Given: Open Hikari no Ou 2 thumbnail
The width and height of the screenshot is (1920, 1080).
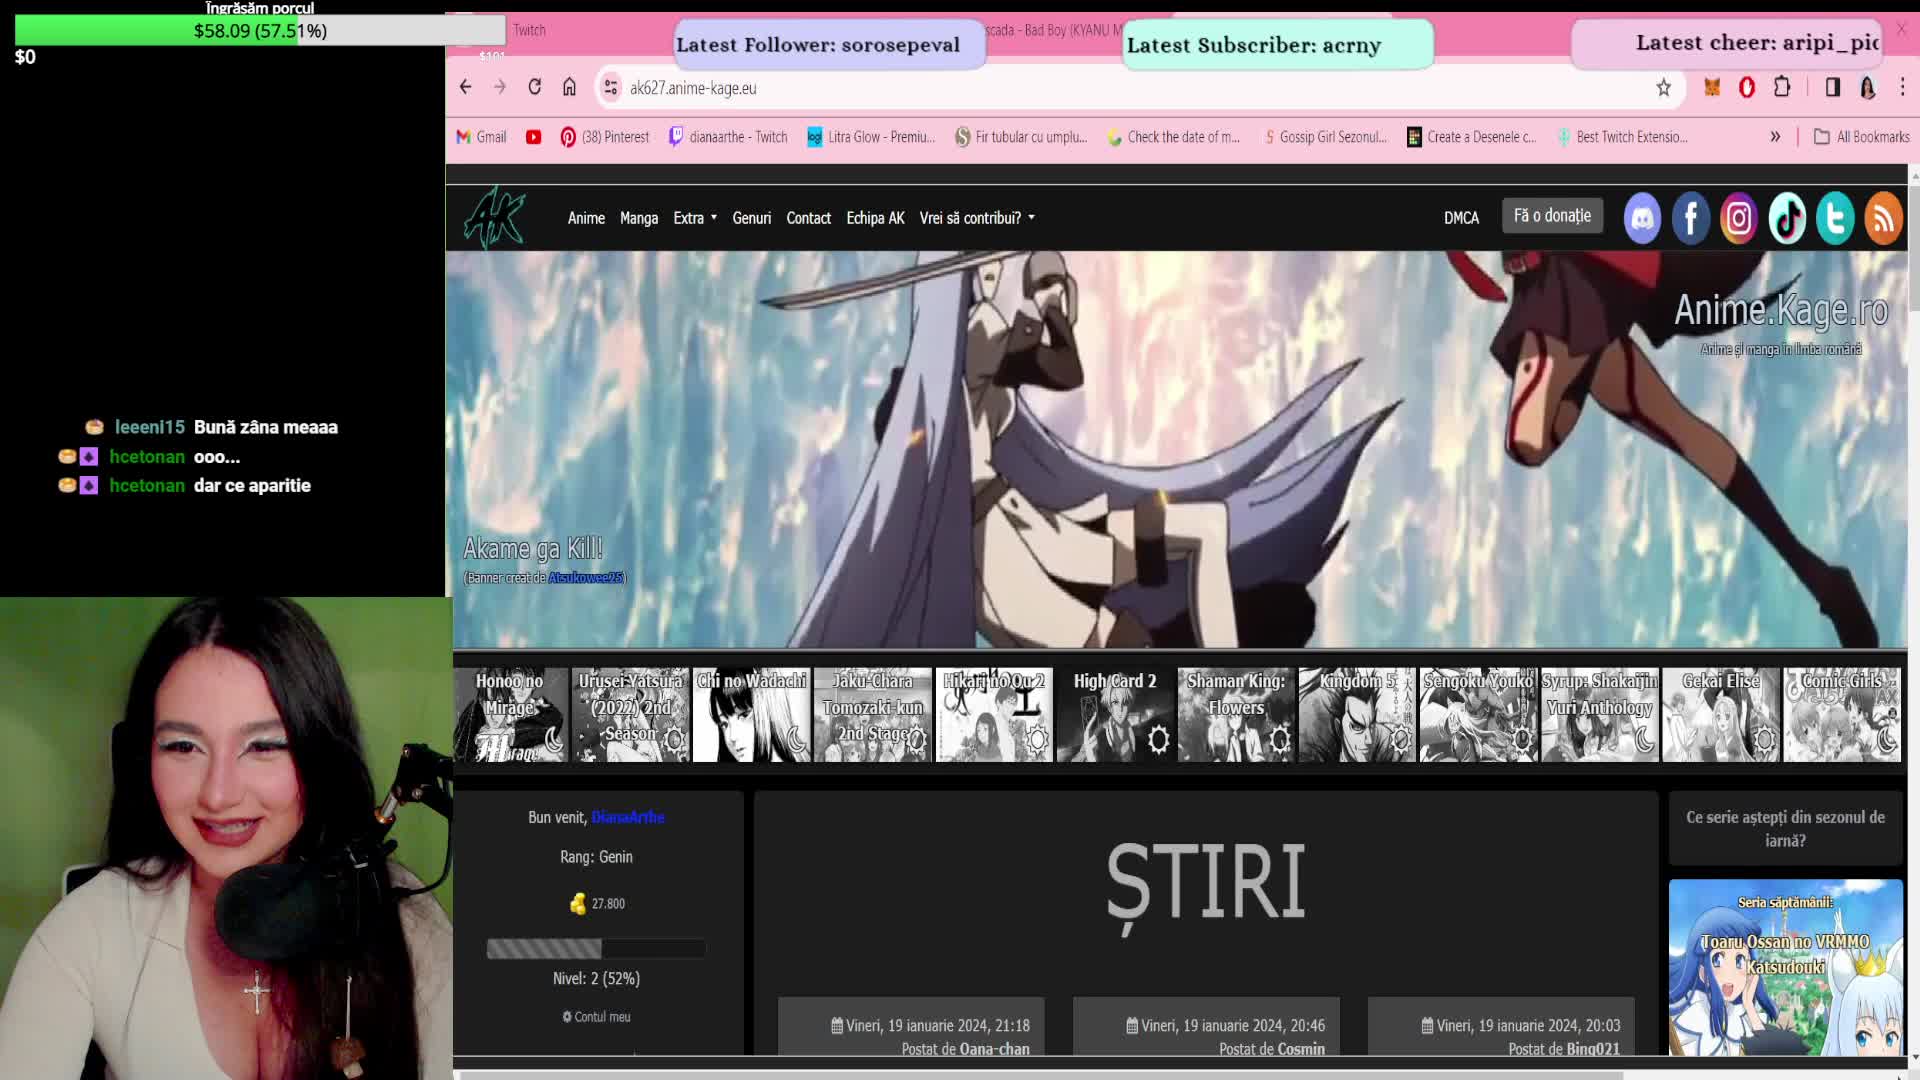Looking at the screenshot, I should pyautogui.click(x=994, y=715).
